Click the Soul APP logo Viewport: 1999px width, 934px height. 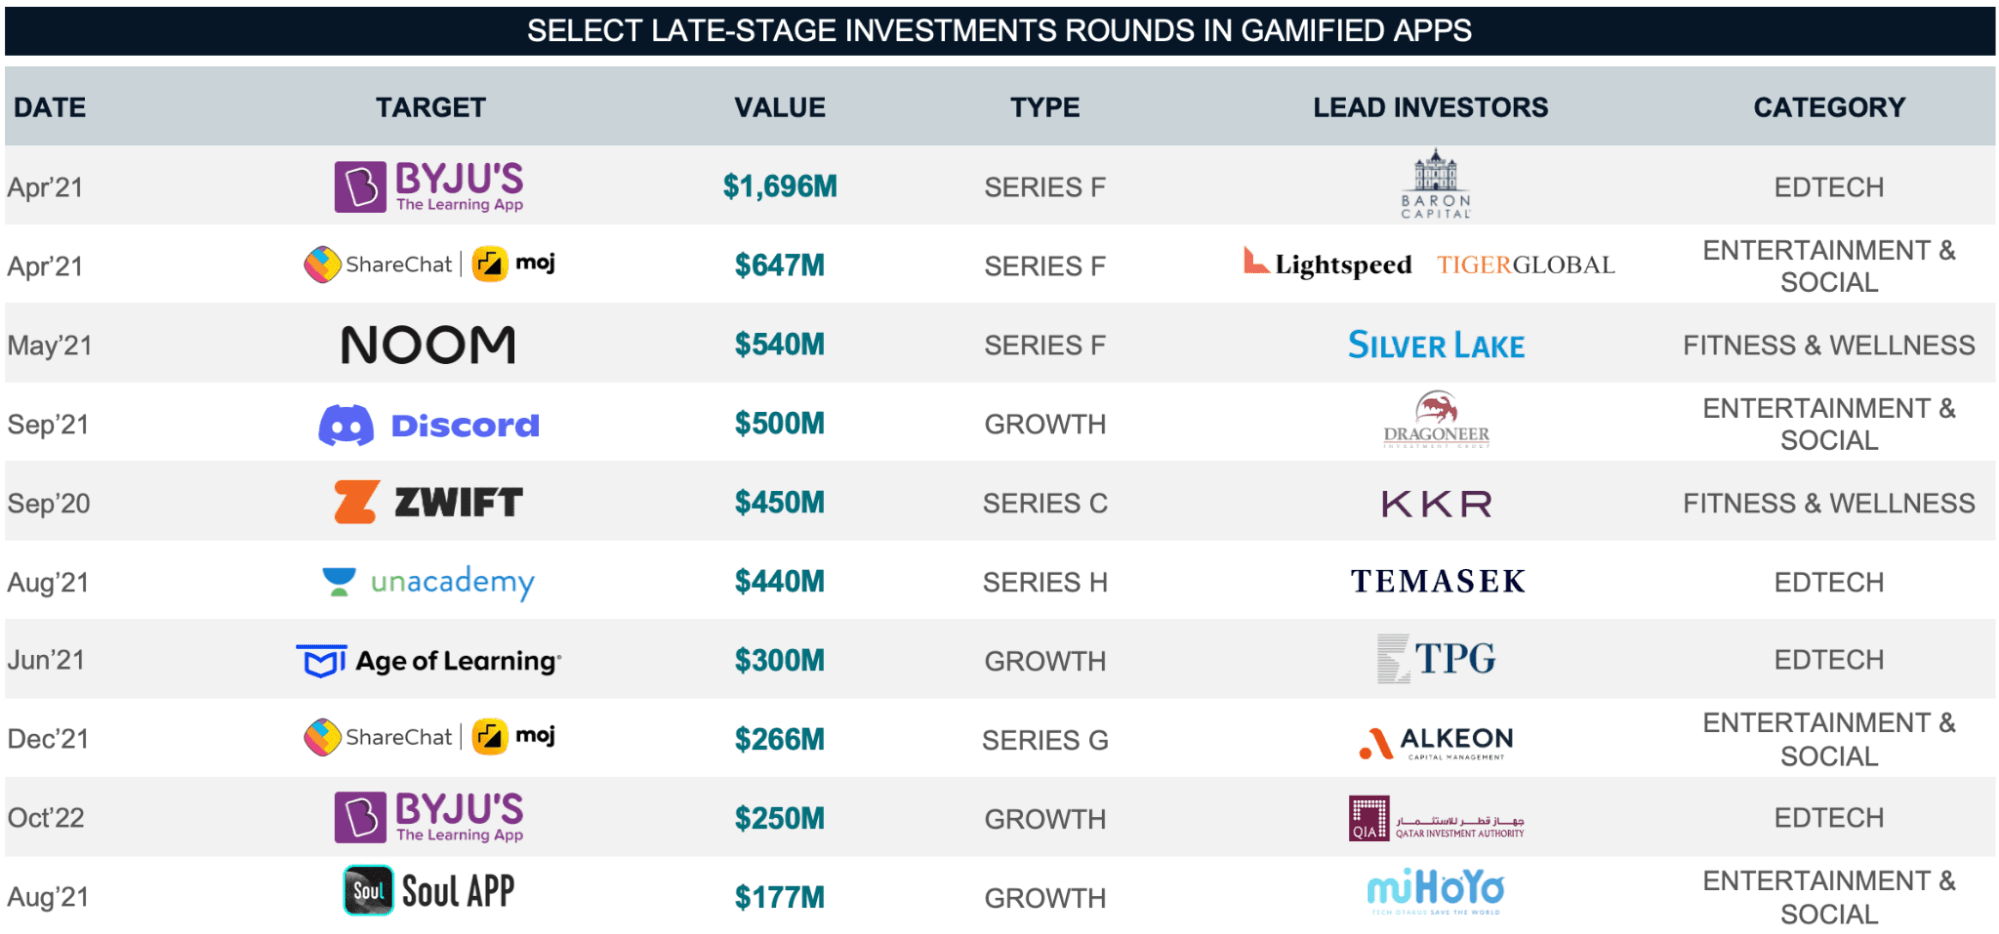click(x=428, y=891)
